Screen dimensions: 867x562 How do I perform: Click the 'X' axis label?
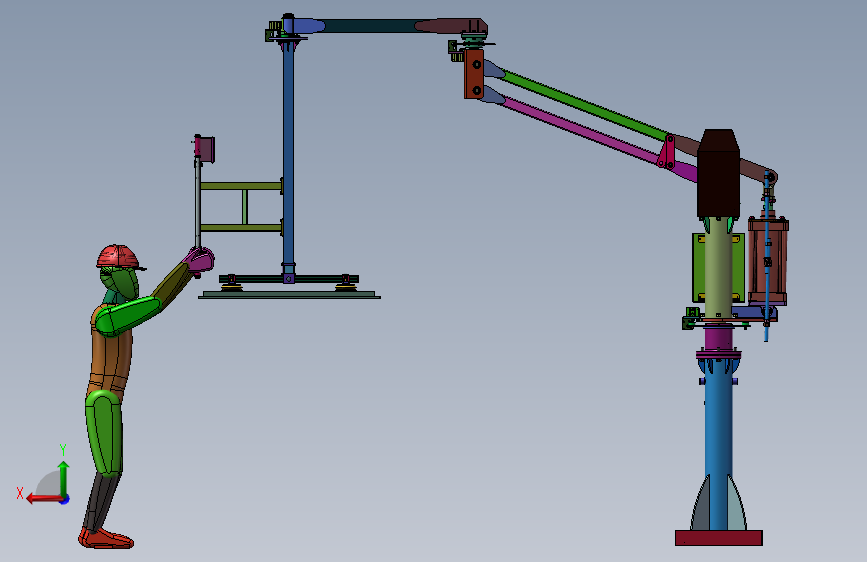(20, 493)
